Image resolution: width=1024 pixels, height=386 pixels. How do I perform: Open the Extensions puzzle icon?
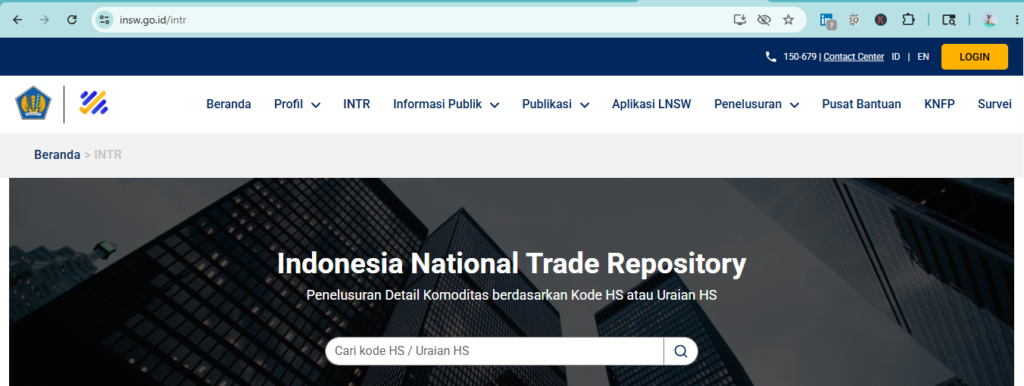click(x=908, y=20)
